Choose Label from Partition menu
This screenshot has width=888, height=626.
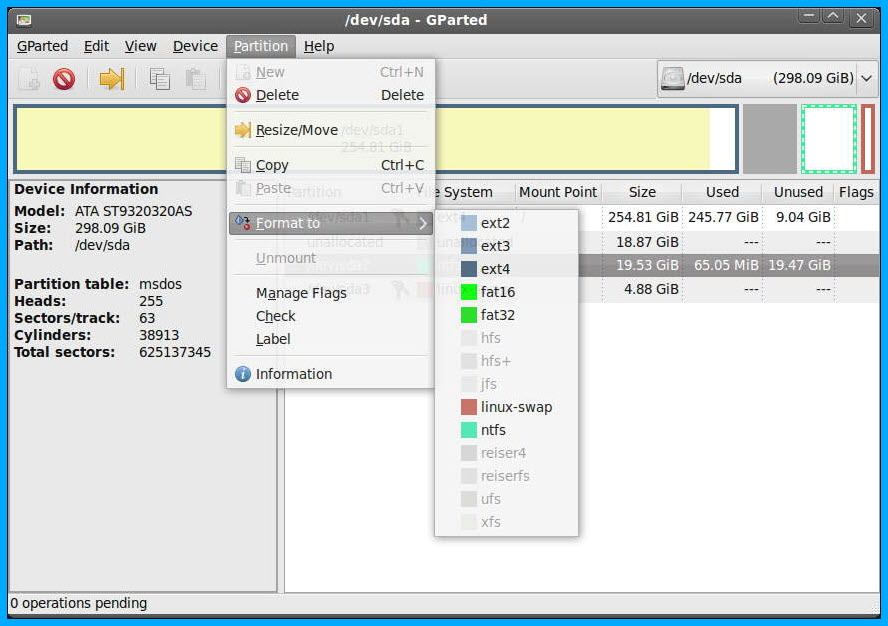(x=331, y=339)
